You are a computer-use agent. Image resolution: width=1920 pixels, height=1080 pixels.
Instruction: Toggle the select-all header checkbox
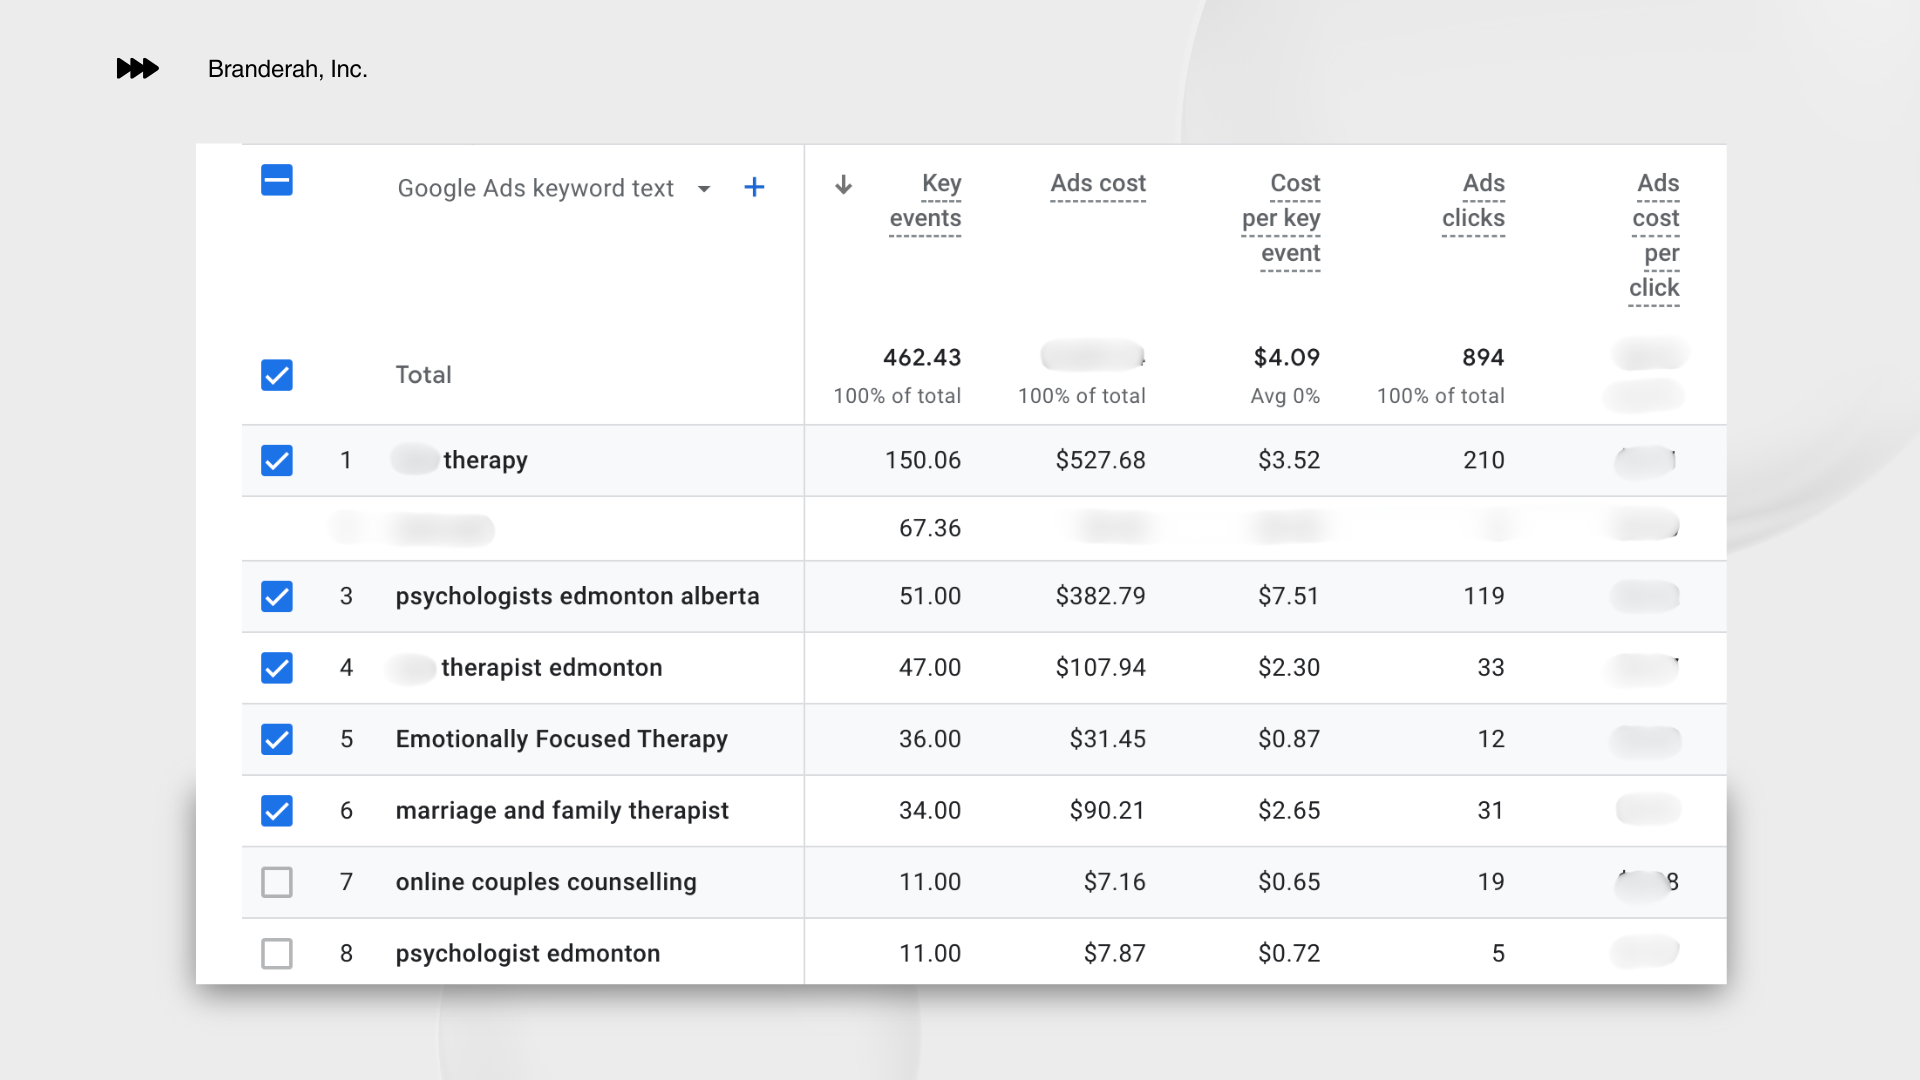(x=277, y=180)
